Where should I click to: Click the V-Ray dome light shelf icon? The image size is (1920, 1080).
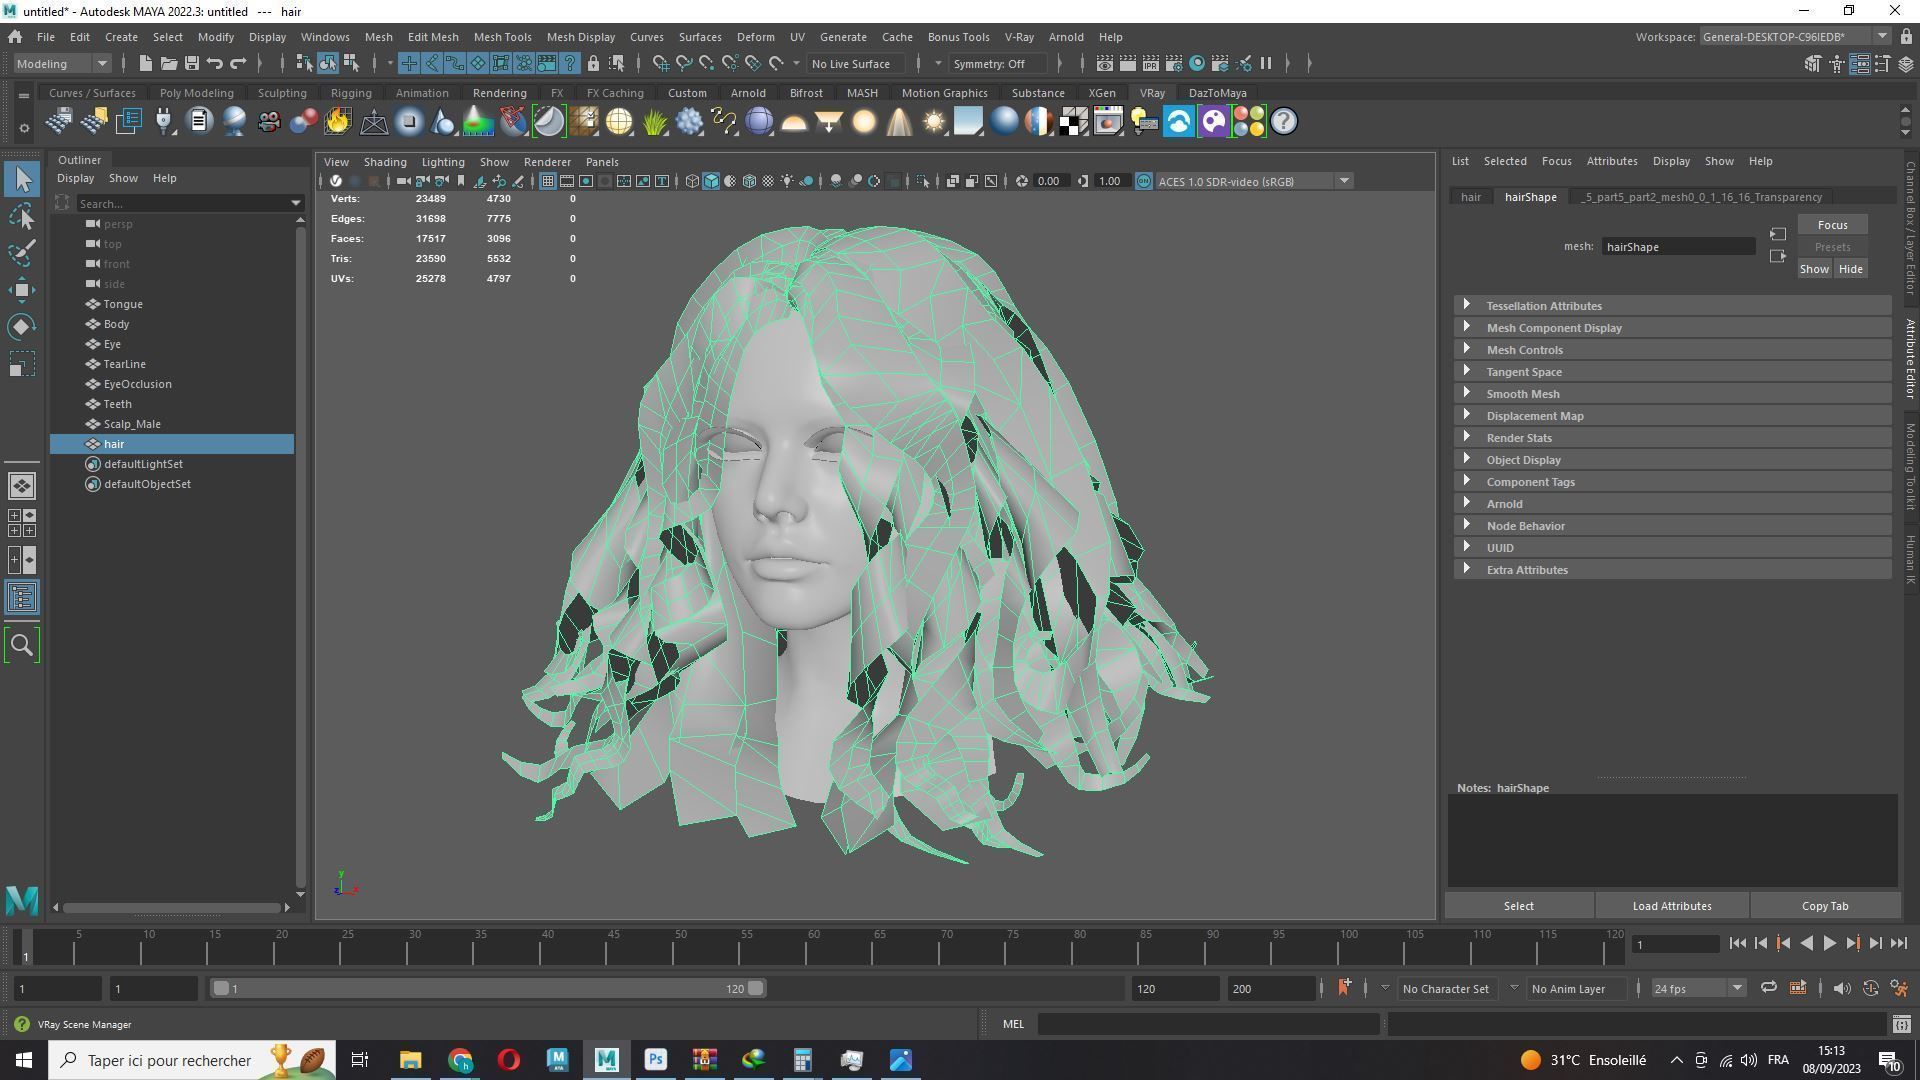[x=794, y=122]
